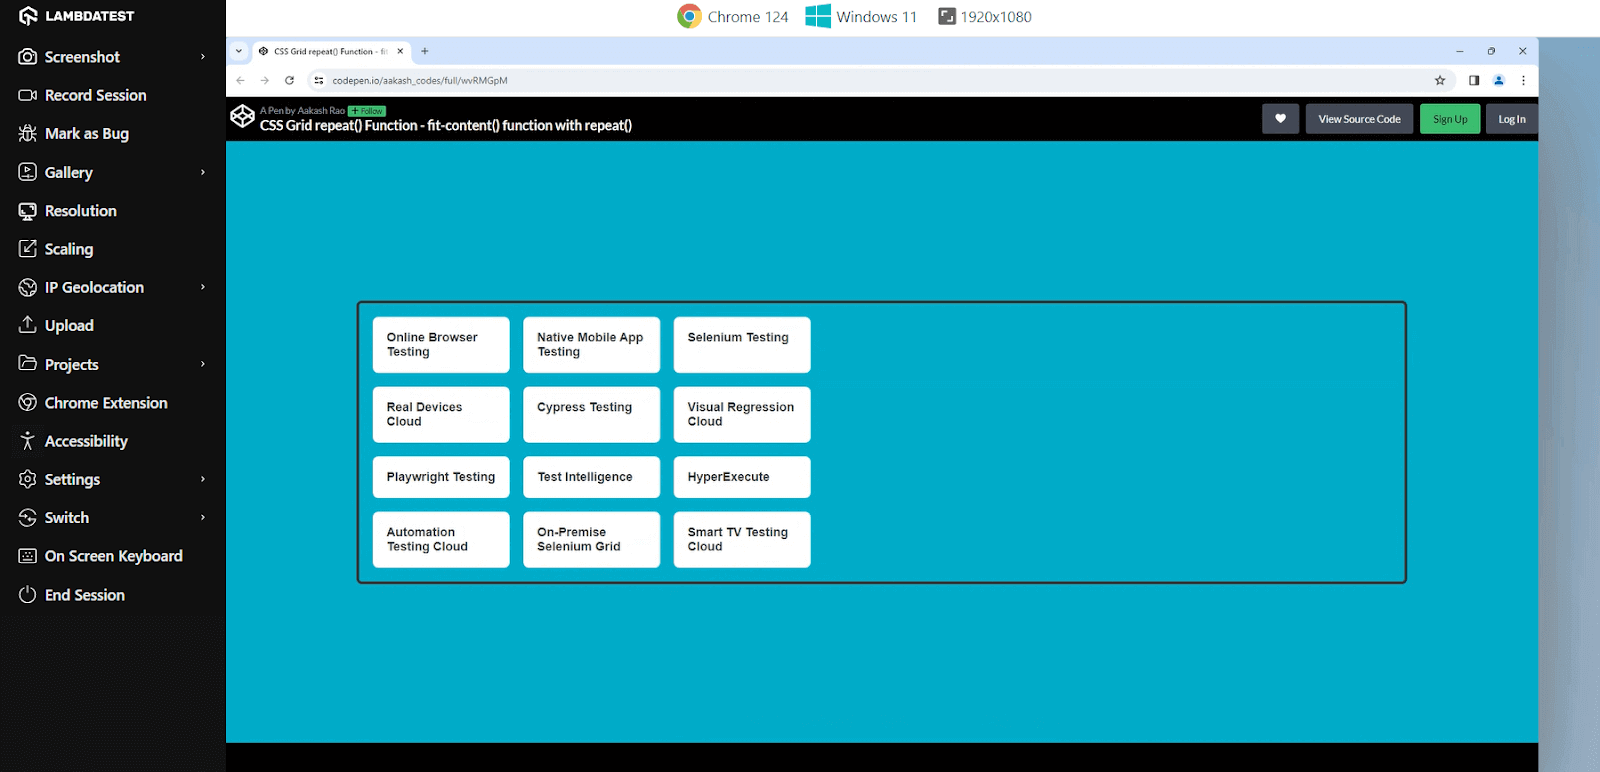Expand the Switch submenu chevron
The image size is (1600, 772).
[x=203, y=517]
